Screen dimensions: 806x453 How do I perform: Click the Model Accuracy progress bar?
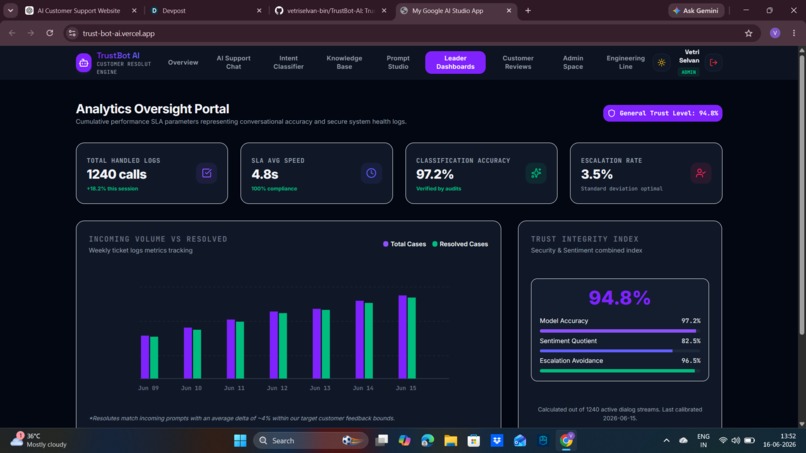[x=619, y=331]
